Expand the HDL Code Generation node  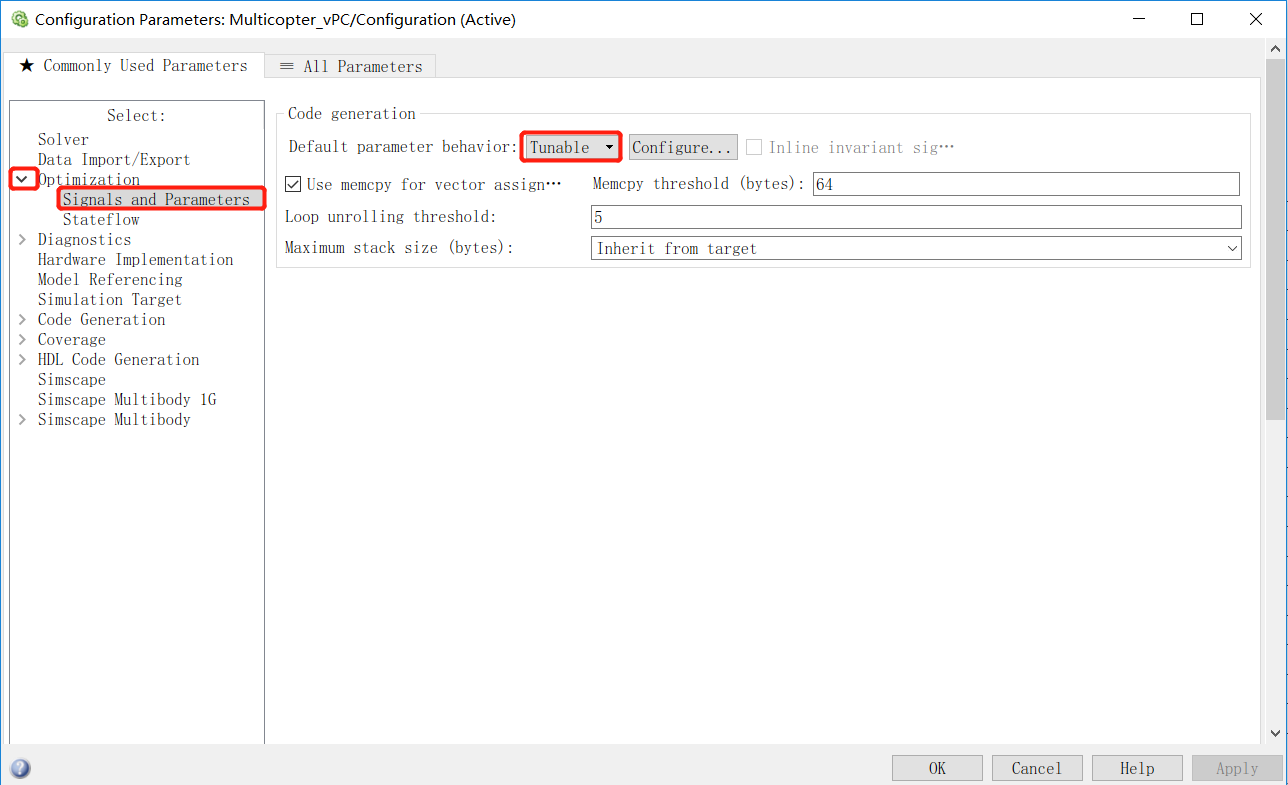coord(22,359)
